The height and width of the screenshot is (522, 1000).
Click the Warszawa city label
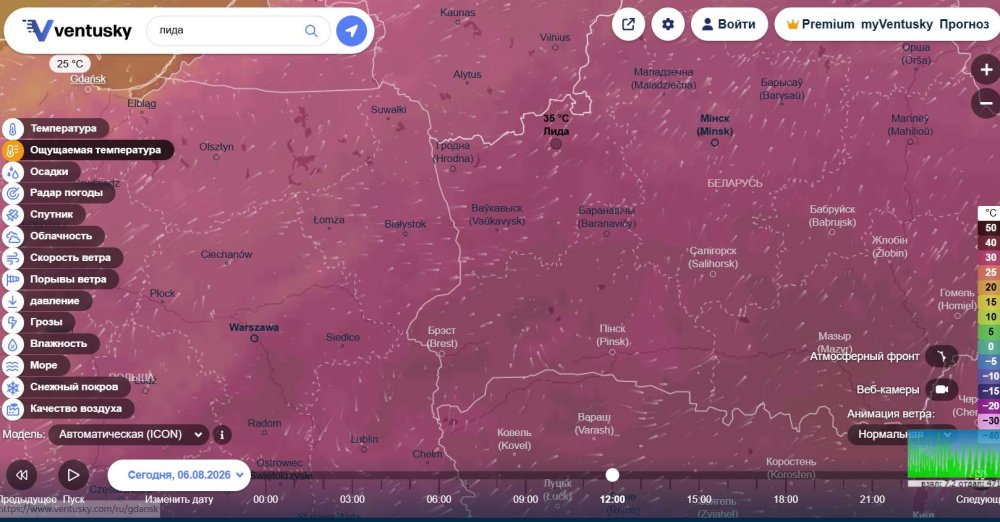[254, 327]
